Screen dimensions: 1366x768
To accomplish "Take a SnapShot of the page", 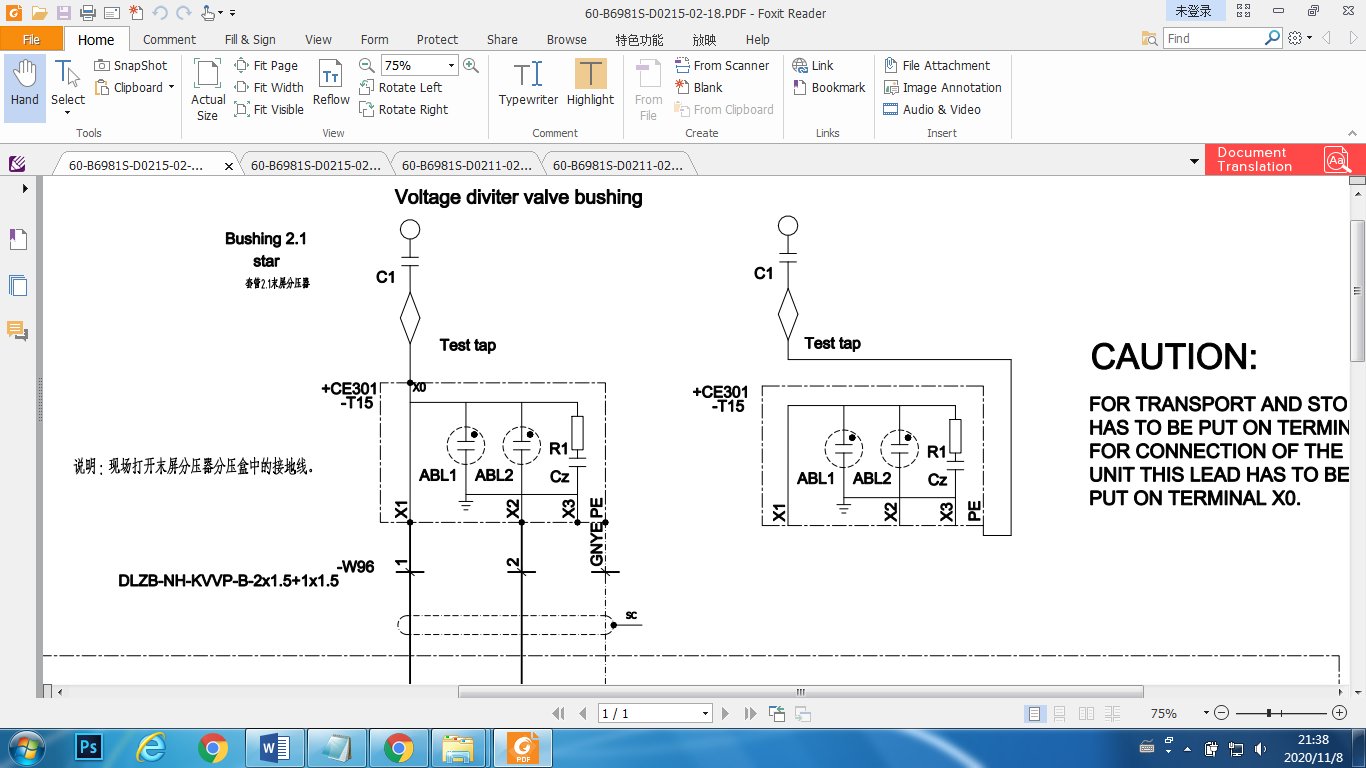I will click(131, 65).
